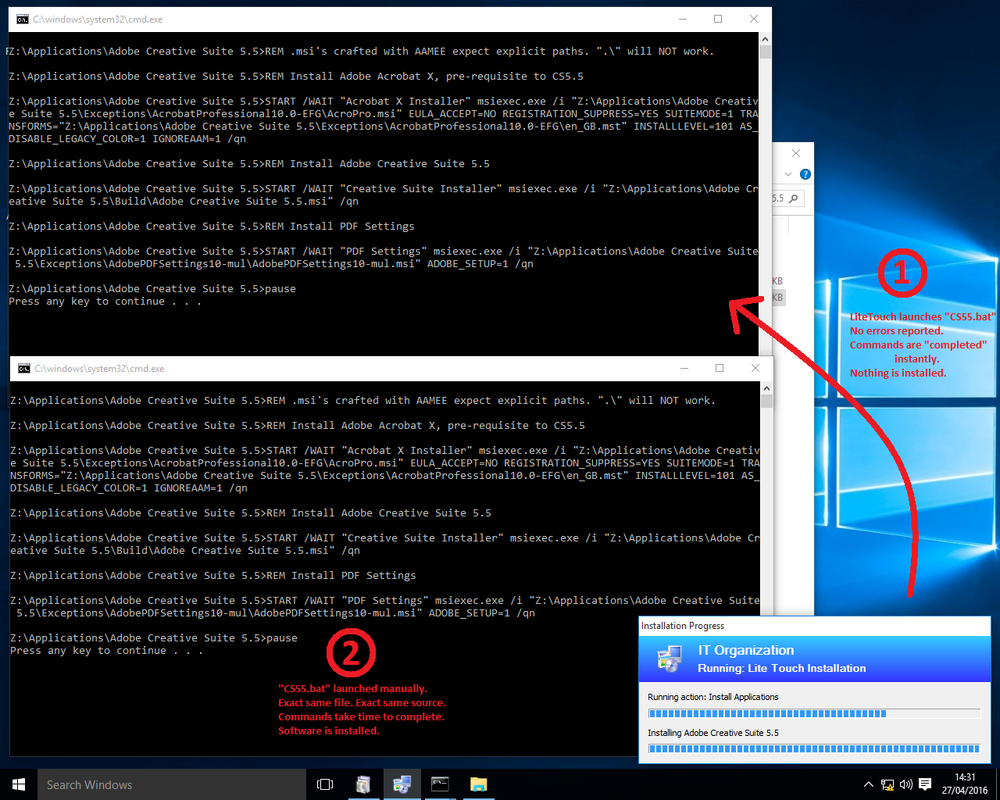
Task: Open the volume control in system tray
Action: tap(906, 785)
